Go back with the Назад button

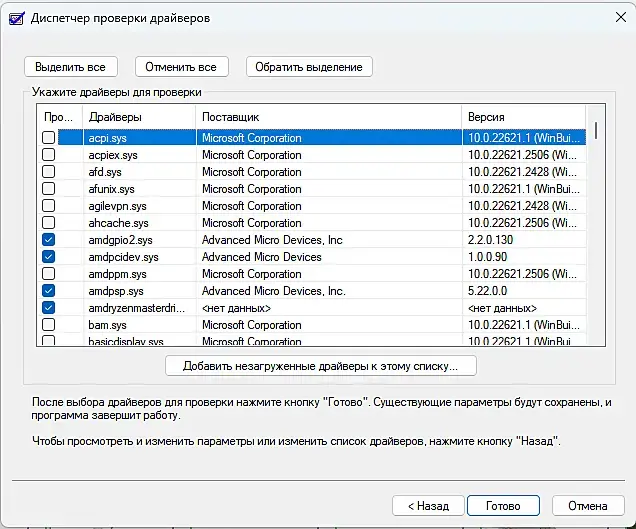(427, 505)
